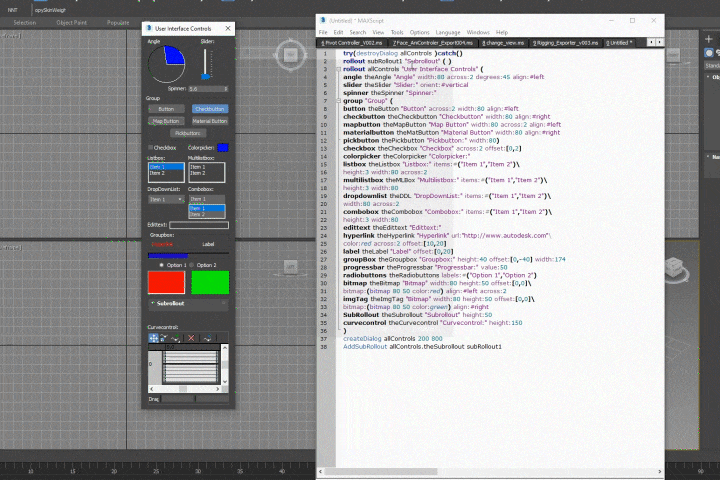
Task: Click the MAXScript editor horizontal scrollbar thumb
Action: (x=381, y=472)
